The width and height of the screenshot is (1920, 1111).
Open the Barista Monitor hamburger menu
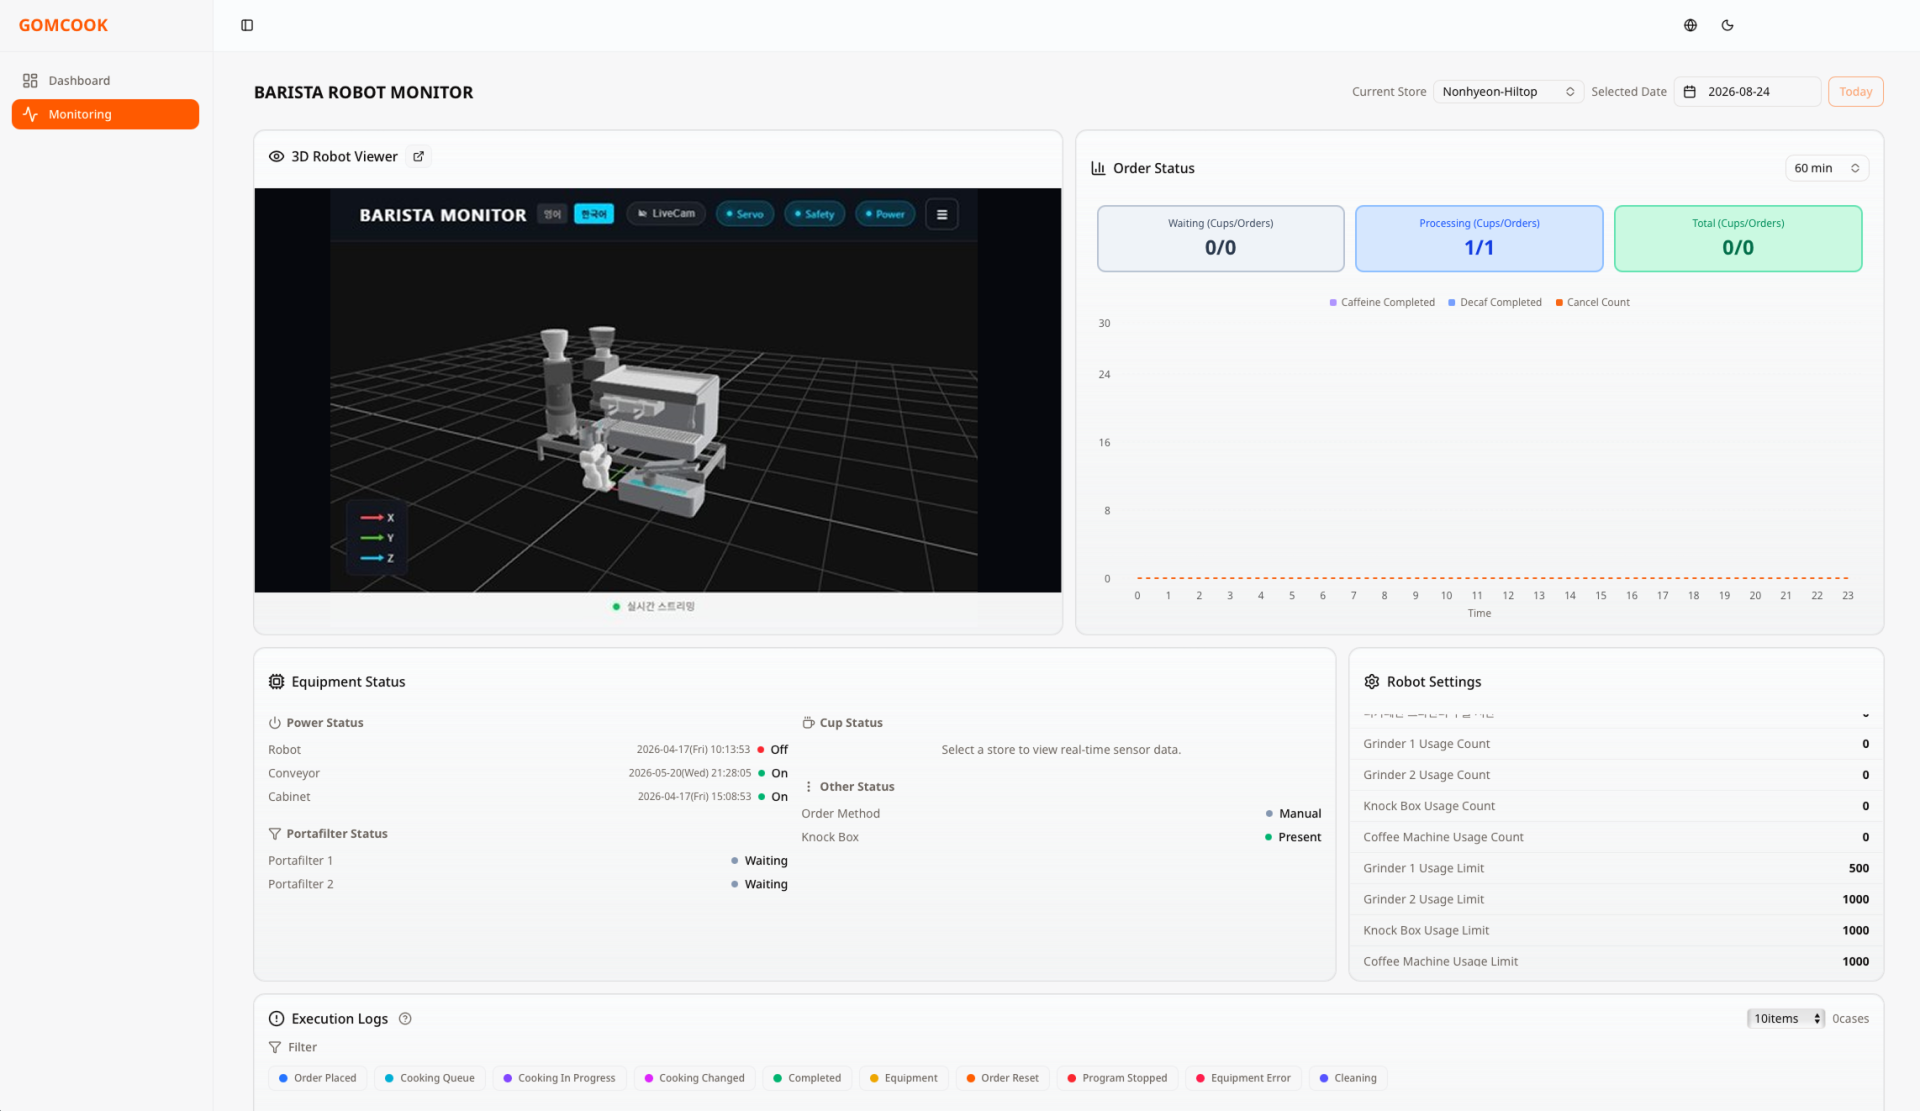(941, 214)
